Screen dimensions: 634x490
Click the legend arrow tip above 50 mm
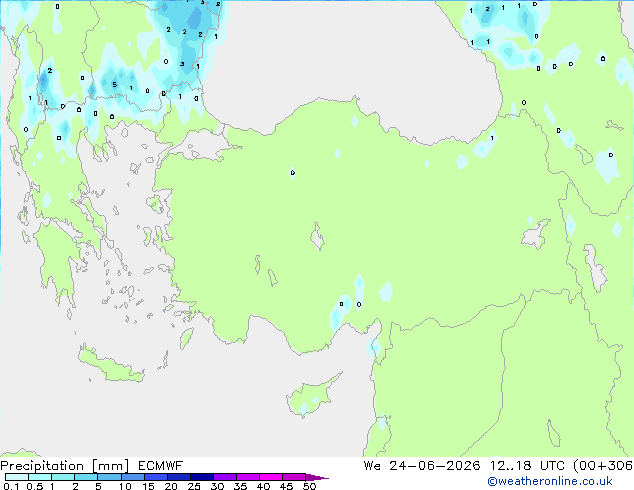pyautogui.click(x=317, y=477)
